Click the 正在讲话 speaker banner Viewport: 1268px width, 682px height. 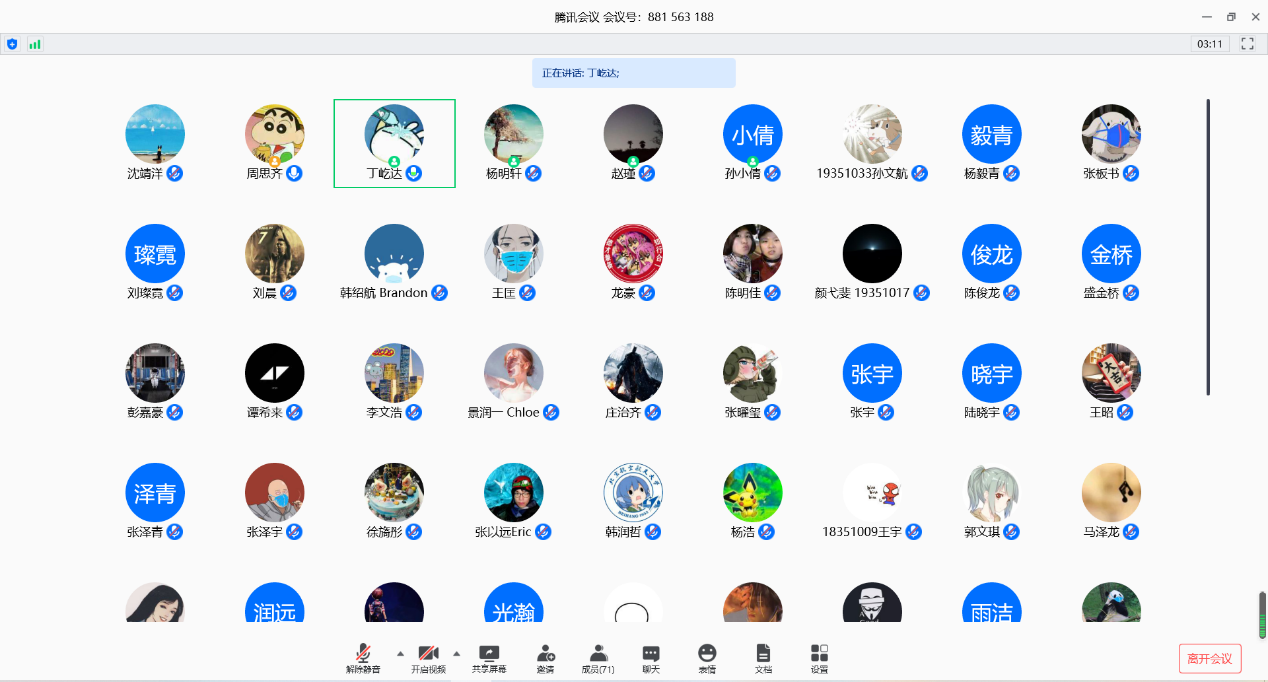click(633, 73)
